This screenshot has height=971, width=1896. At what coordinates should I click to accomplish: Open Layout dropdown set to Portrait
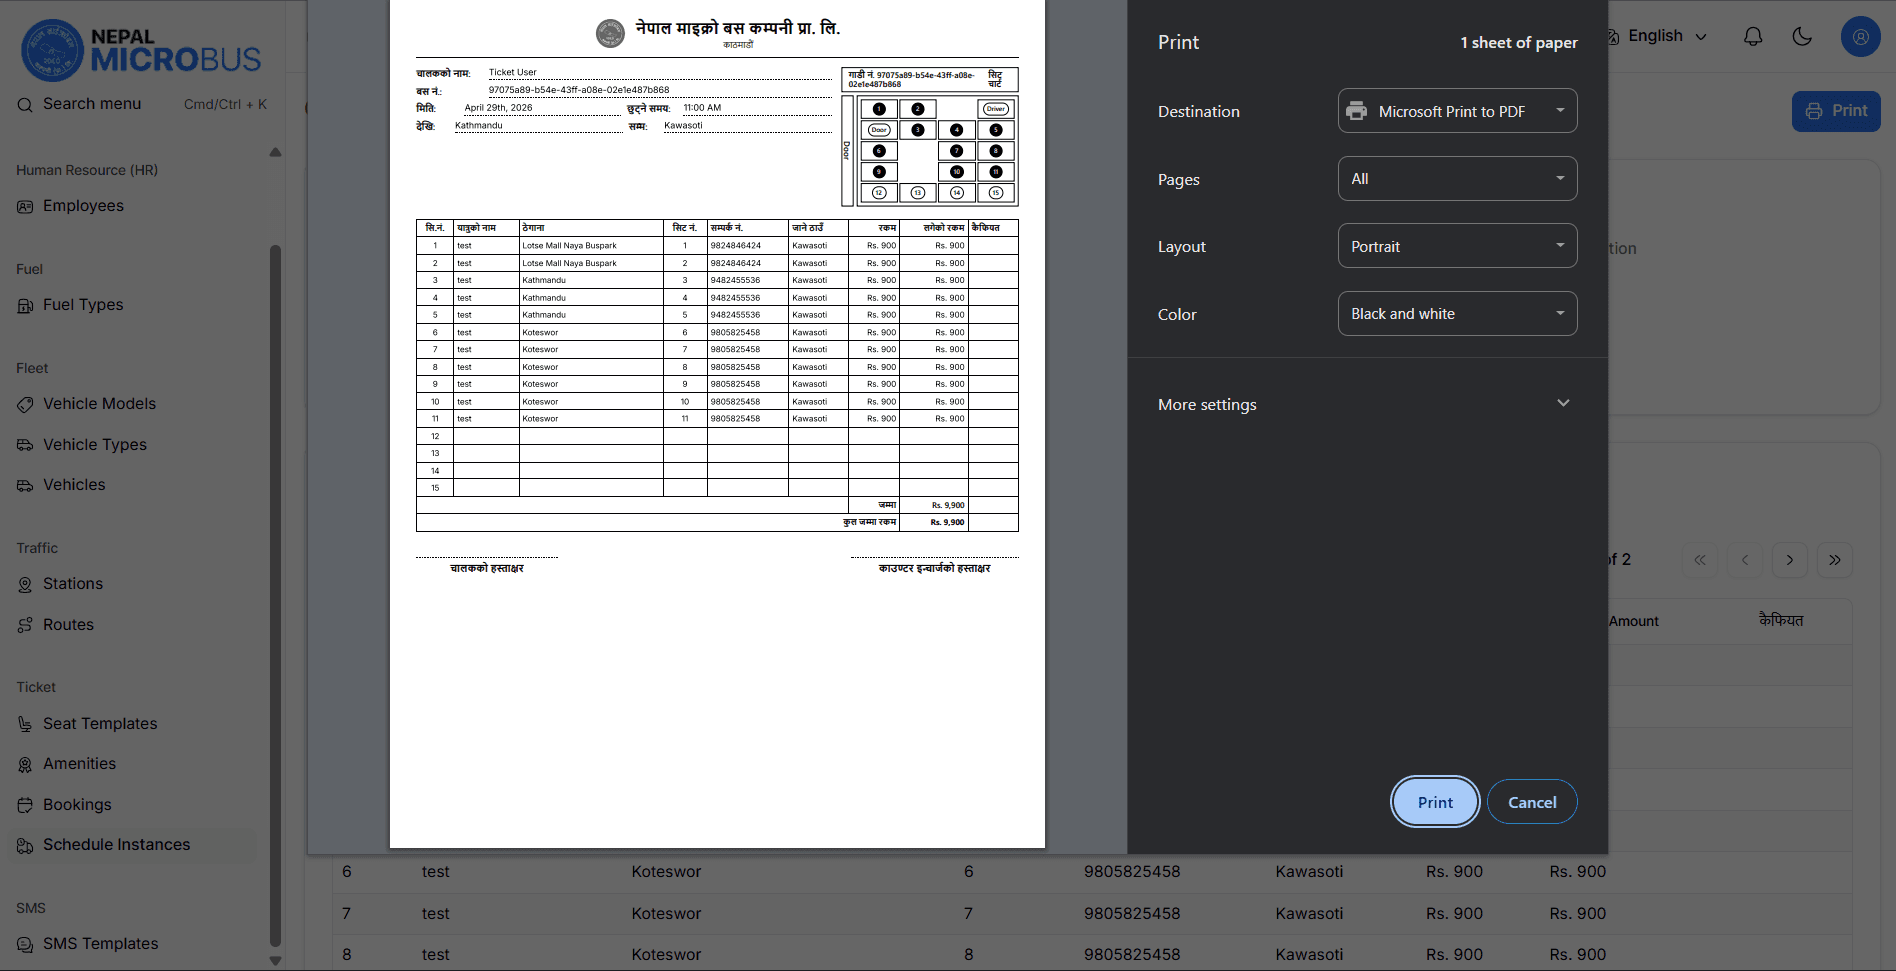1457,246
